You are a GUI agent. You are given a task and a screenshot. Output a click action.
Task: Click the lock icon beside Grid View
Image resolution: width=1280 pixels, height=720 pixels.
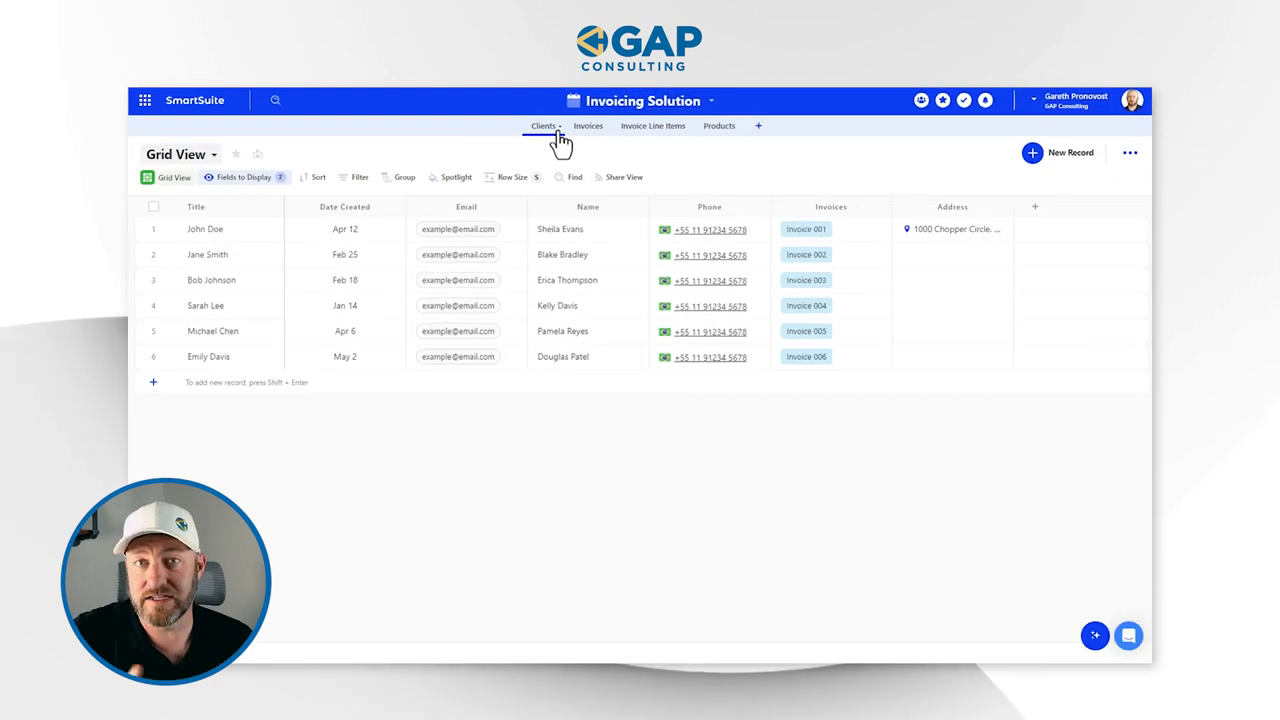pos(257,154)
